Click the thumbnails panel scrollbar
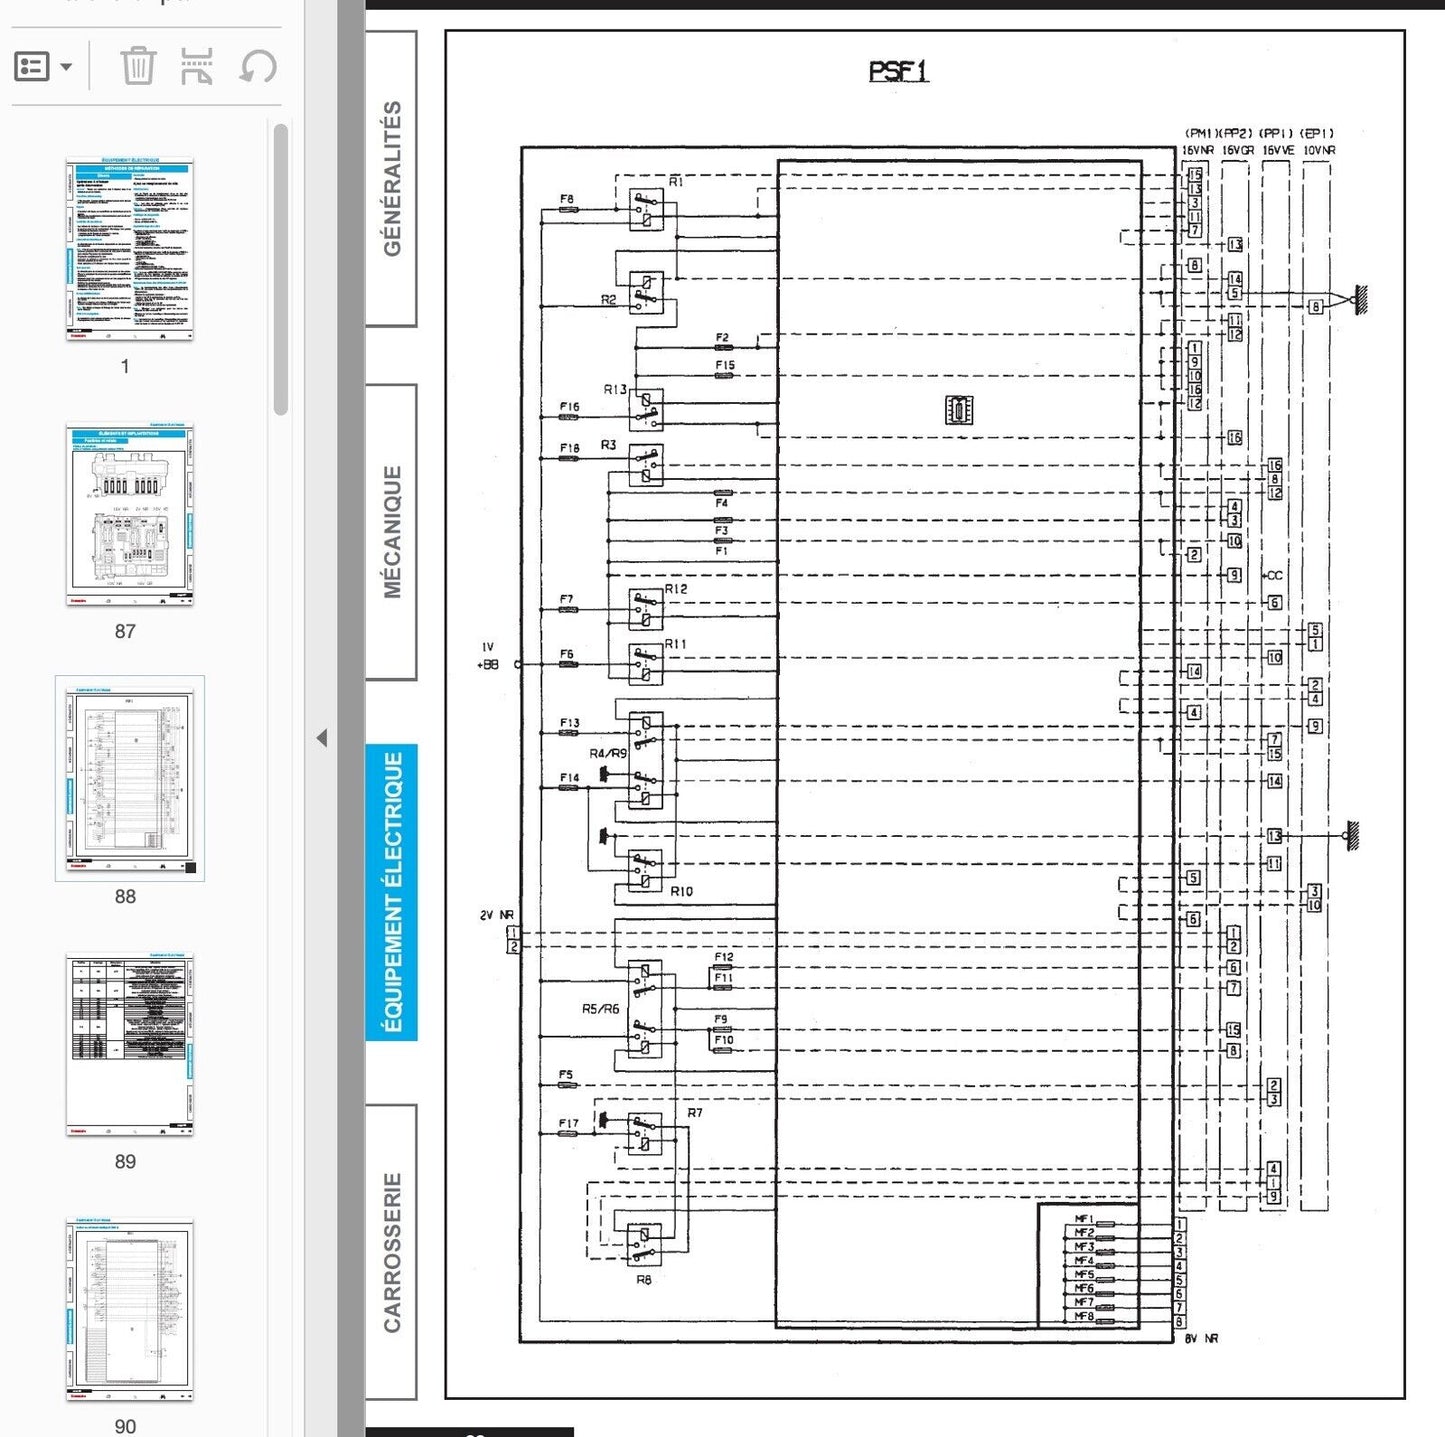 pos(281,270)
